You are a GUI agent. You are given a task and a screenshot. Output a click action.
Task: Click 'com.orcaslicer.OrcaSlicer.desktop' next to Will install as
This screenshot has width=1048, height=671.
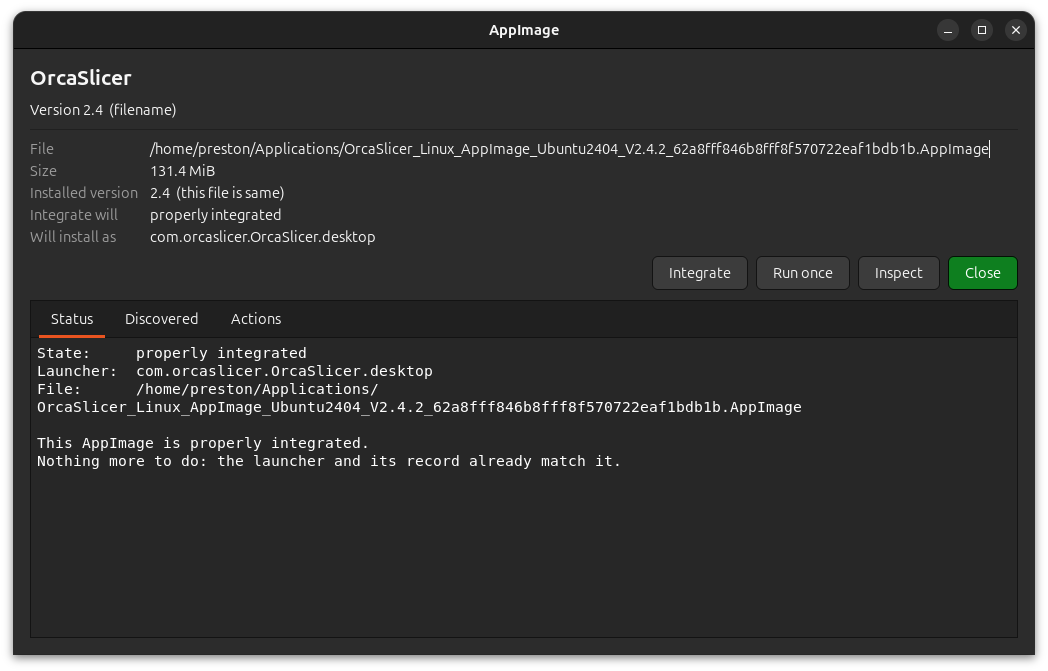point(263,237)
